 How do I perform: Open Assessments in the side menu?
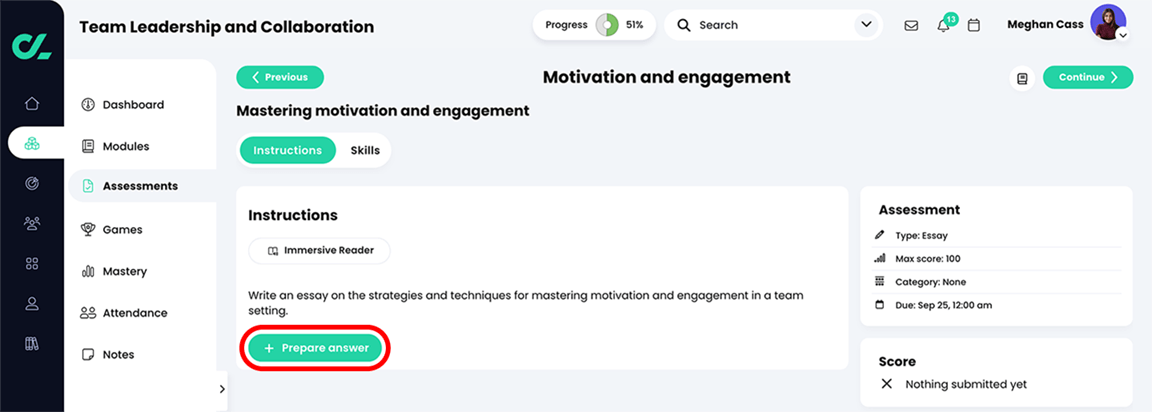point(142,187)
